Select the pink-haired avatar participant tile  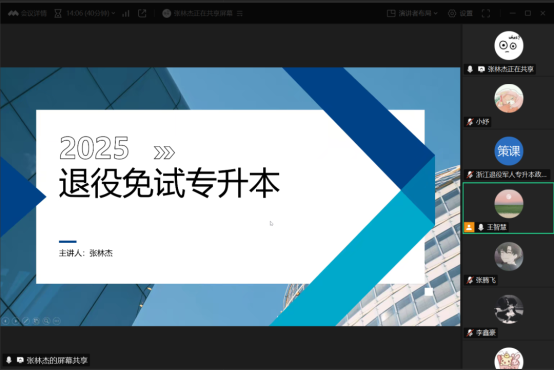click(x=508, y=98)
